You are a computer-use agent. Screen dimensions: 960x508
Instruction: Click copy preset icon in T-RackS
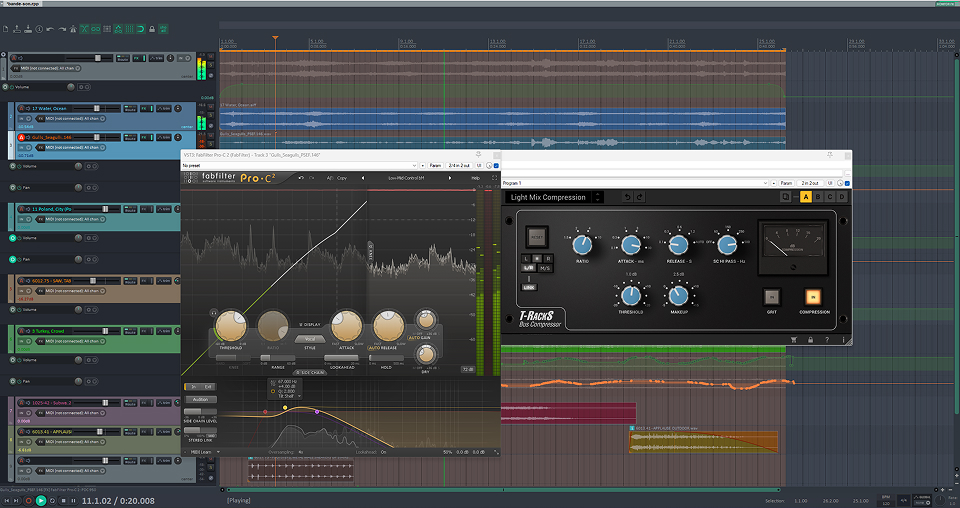(786, 197)
